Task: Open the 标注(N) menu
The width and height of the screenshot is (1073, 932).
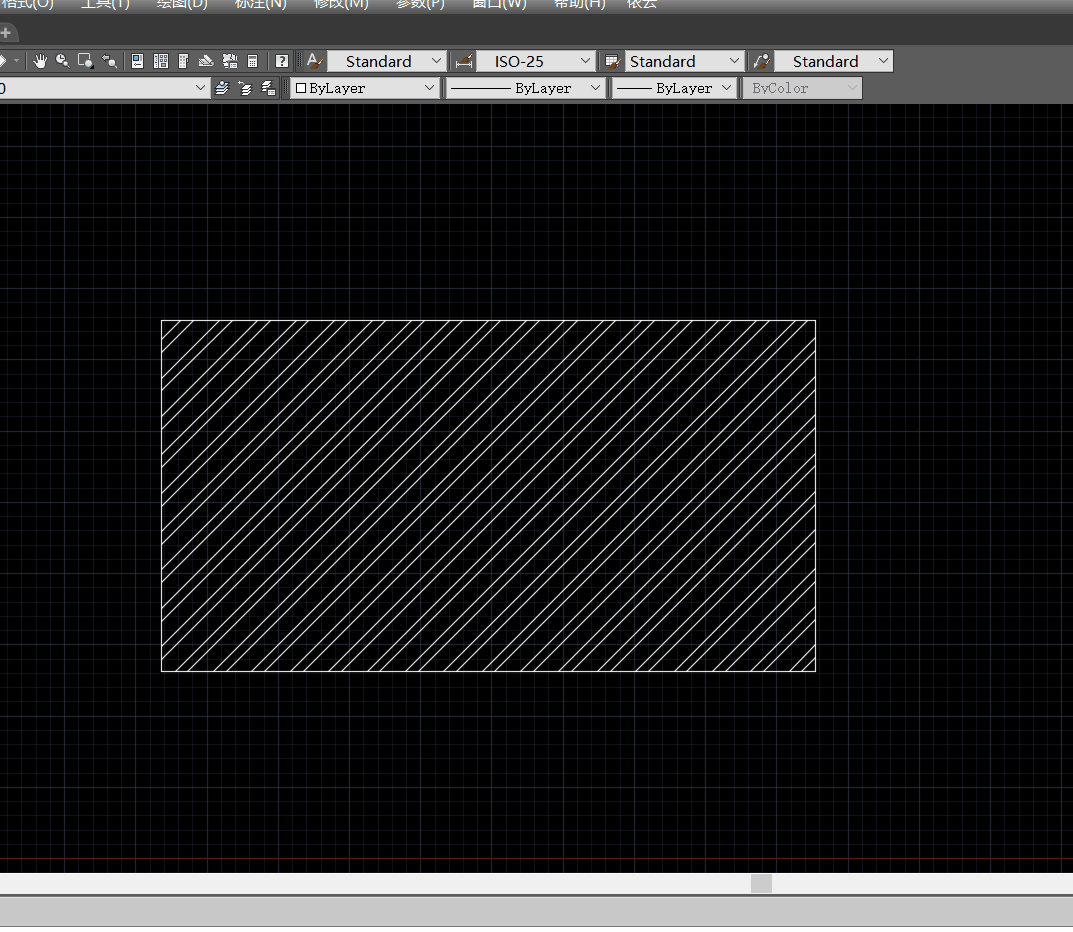Action: (x=261, y=3)
